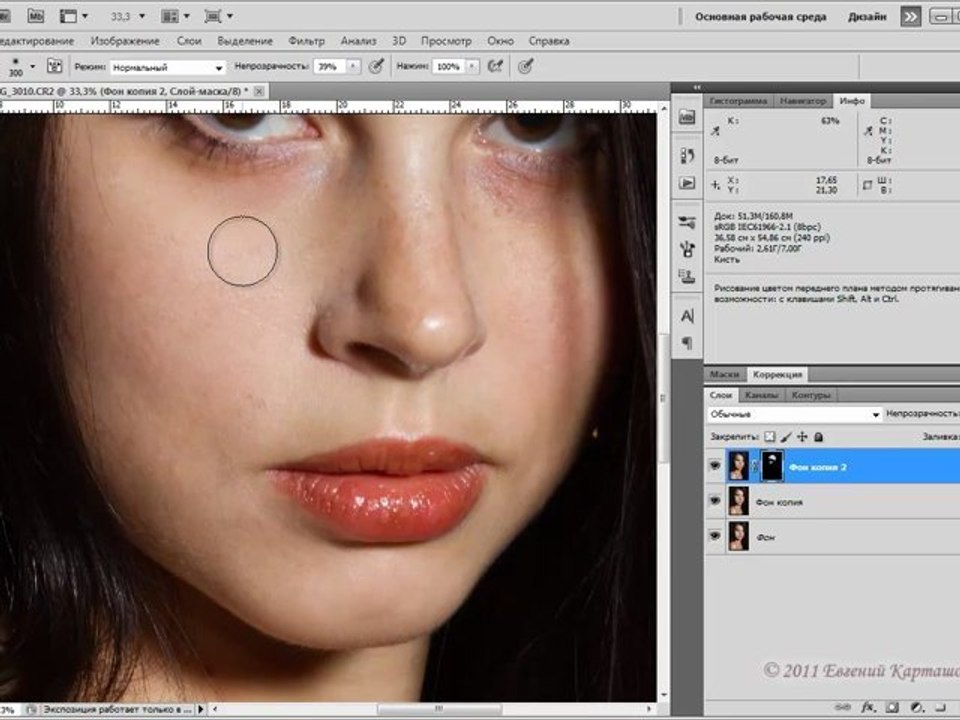Open the brush Режим mode dropdown
This screenshot has height=720, width=960.
pyautogui.click(x=168, y=67)
